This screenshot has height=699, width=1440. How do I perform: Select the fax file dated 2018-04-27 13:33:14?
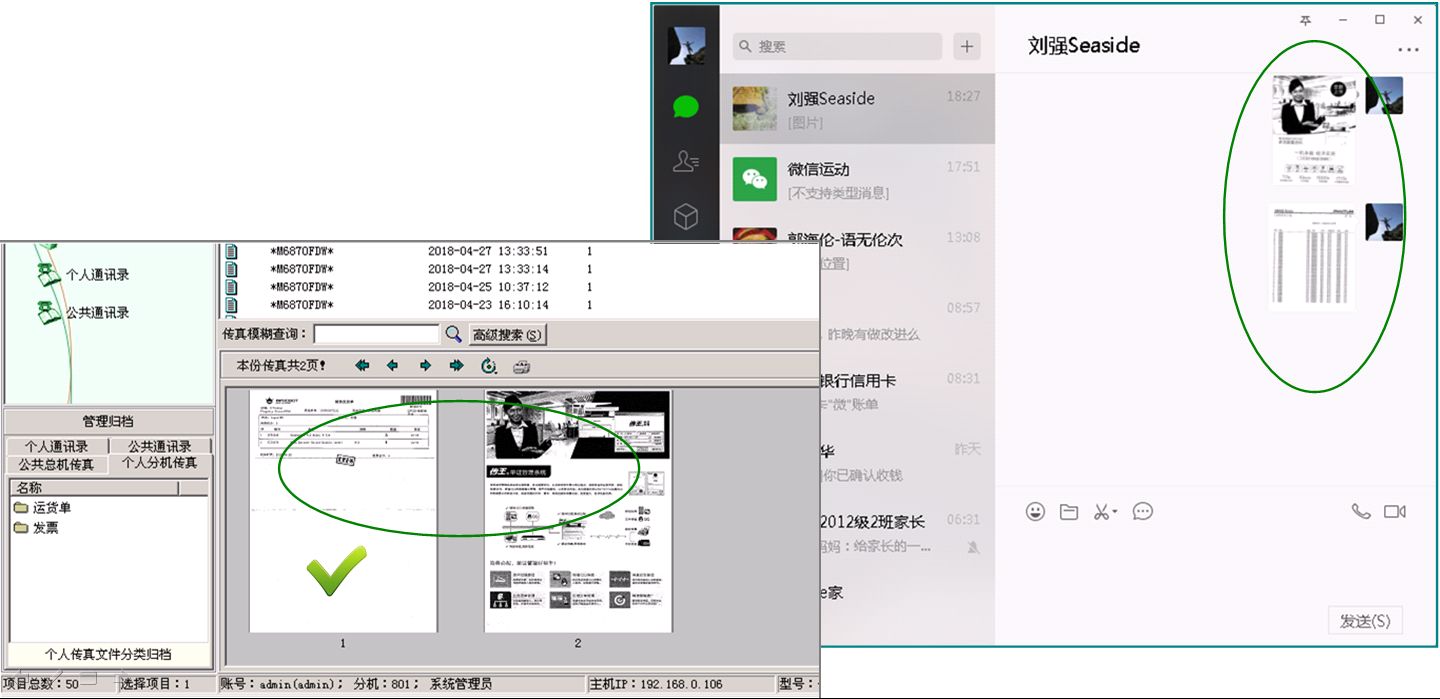tap(410, 269)
